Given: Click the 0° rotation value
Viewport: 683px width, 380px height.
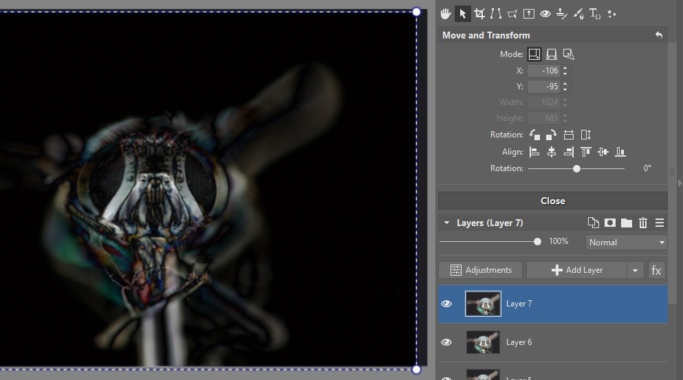Looking at the screenshot, I should tap(647, 168).
